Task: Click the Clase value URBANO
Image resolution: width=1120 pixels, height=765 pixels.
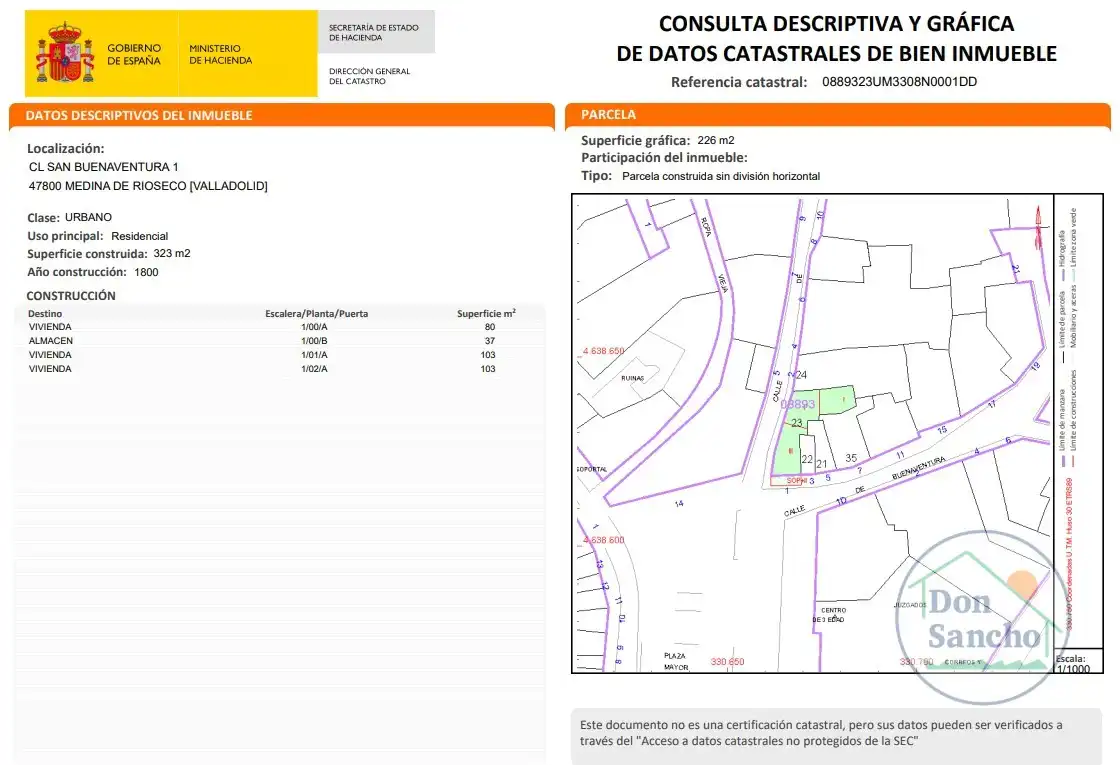Action: coord(88,217)
